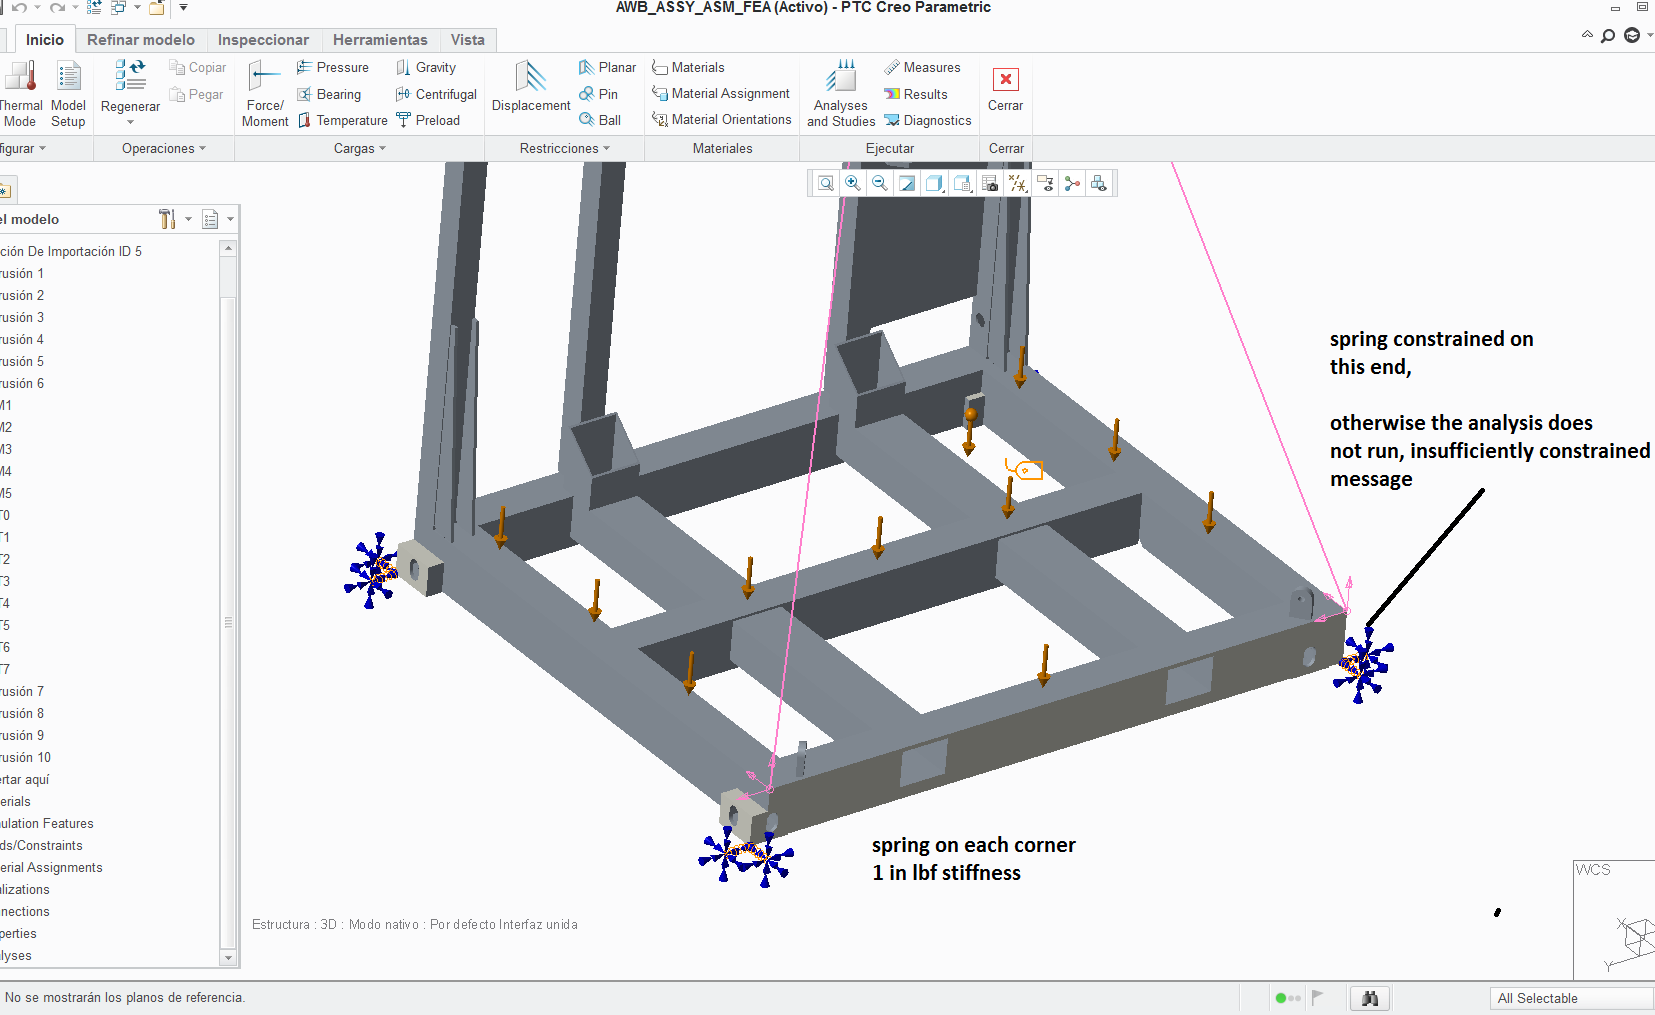
Task: Click the Copiar button
Action: [x=198, y=67]
